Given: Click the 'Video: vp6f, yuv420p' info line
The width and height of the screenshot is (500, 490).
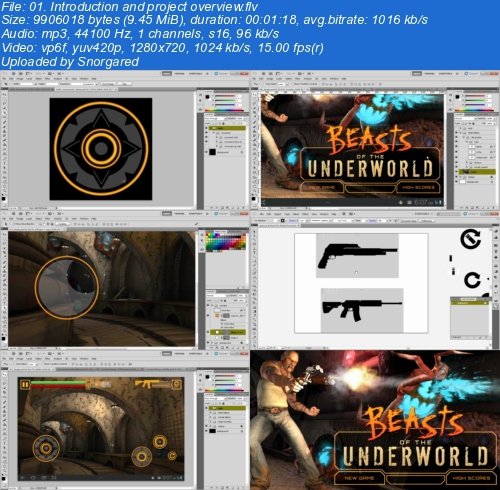Looking at the screenshot, I should pyautogui.click(x=162, y=48).
